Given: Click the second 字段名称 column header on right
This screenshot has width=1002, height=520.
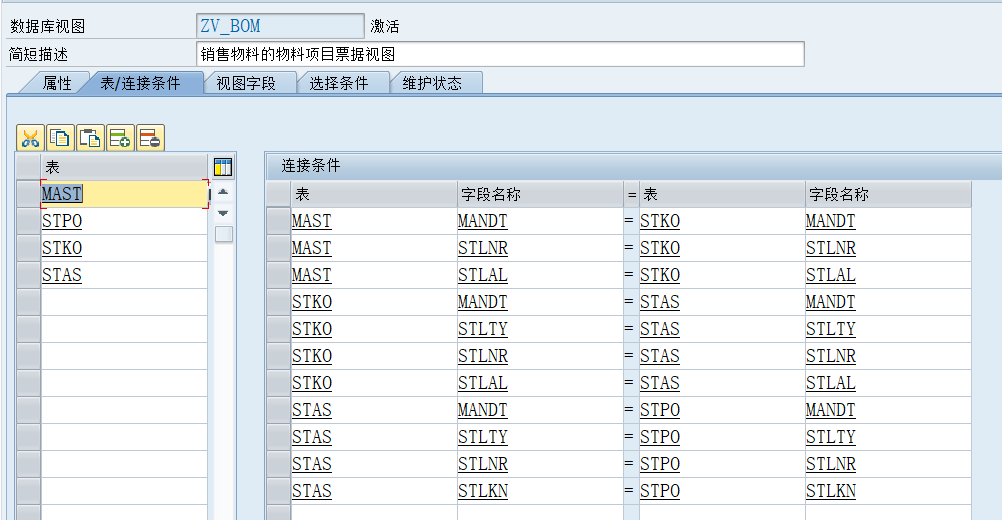Looking at the screenshot, I should click(x=888, y=194).
